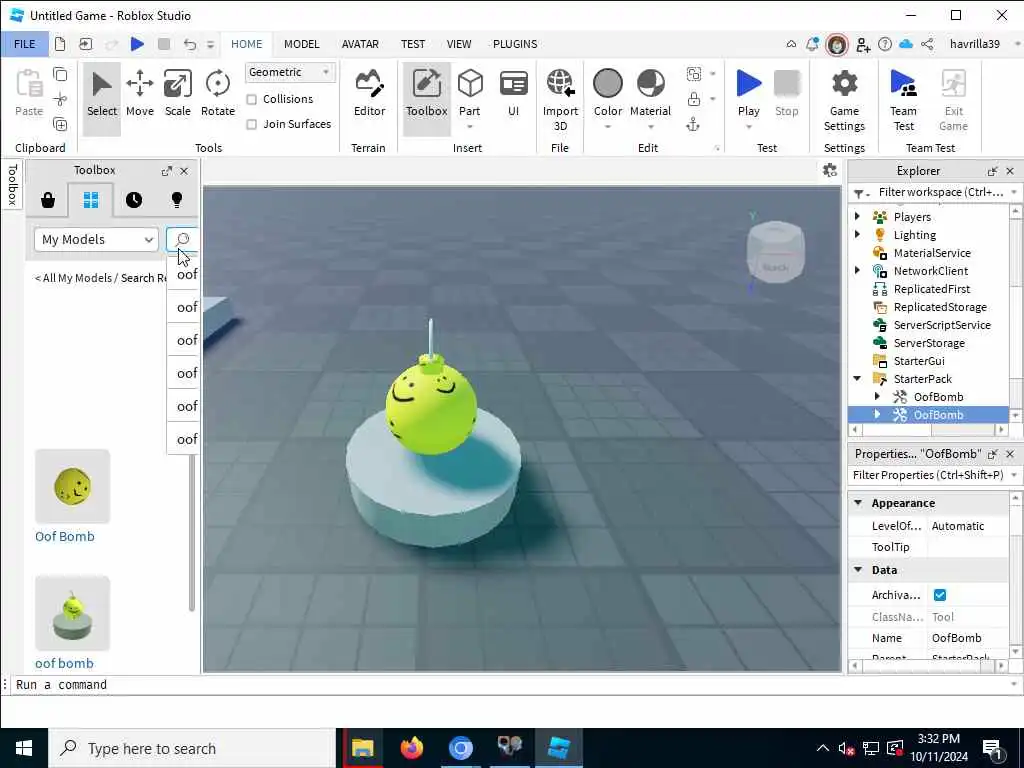Click Filter Properties input field
This screenshot has width=1024, height=768.
tap(929, 475)
